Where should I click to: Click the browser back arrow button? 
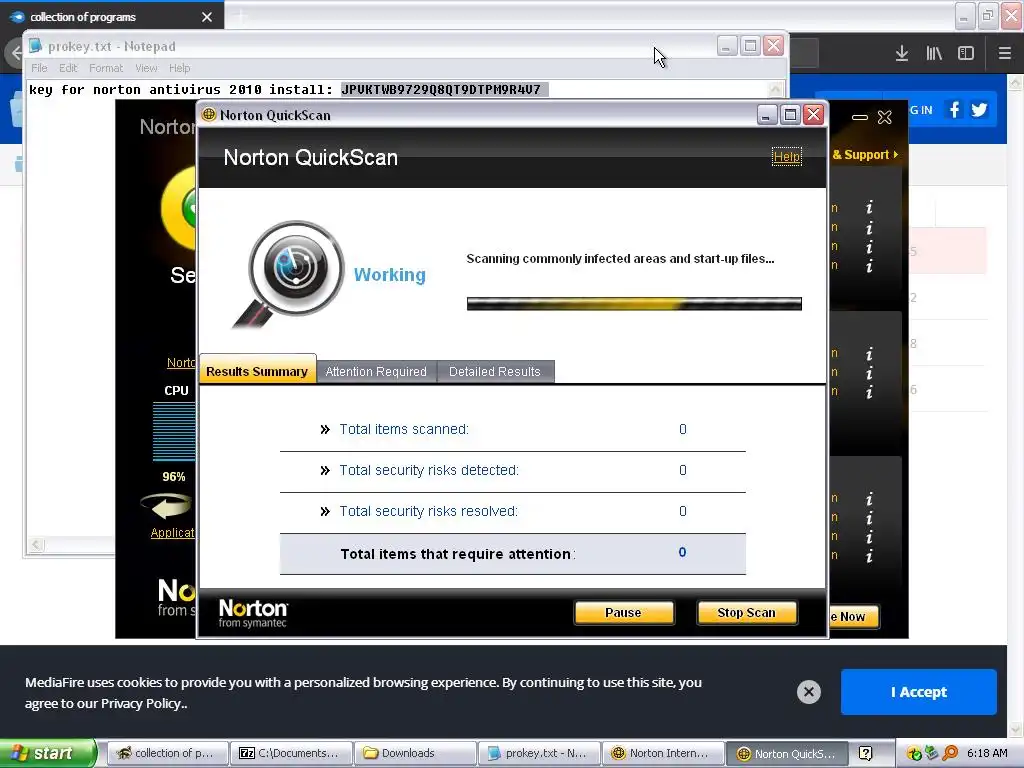click(14, 53)
